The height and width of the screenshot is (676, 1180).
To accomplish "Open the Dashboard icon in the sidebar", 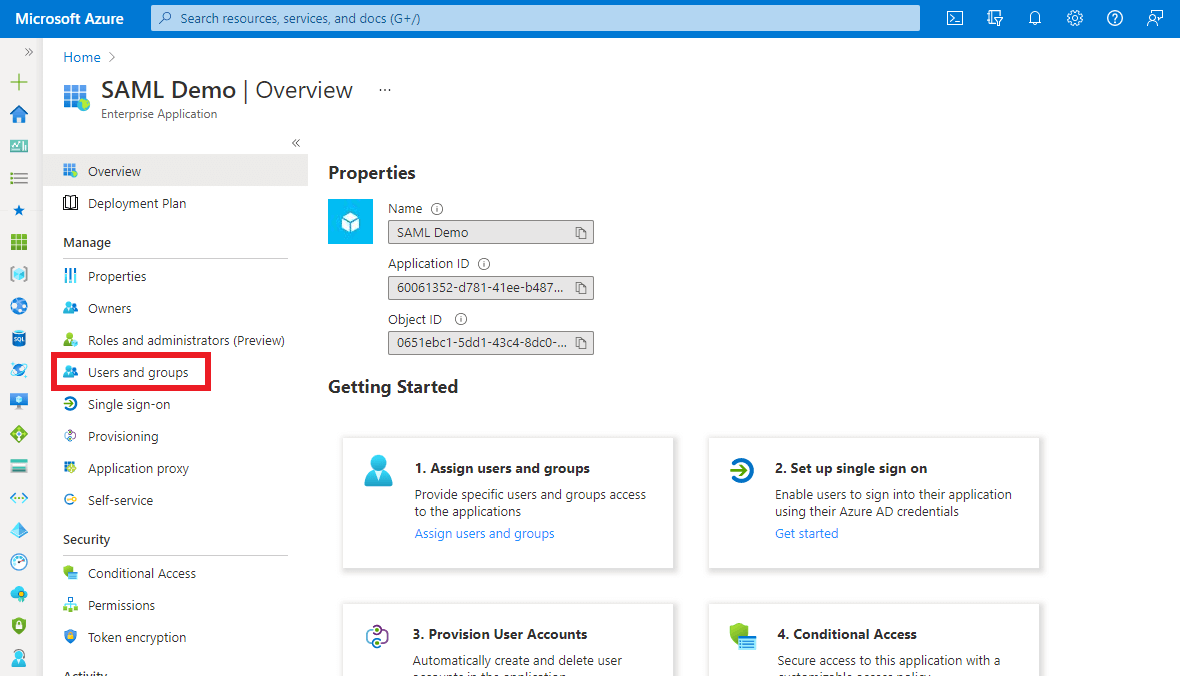I will [18, 145].
